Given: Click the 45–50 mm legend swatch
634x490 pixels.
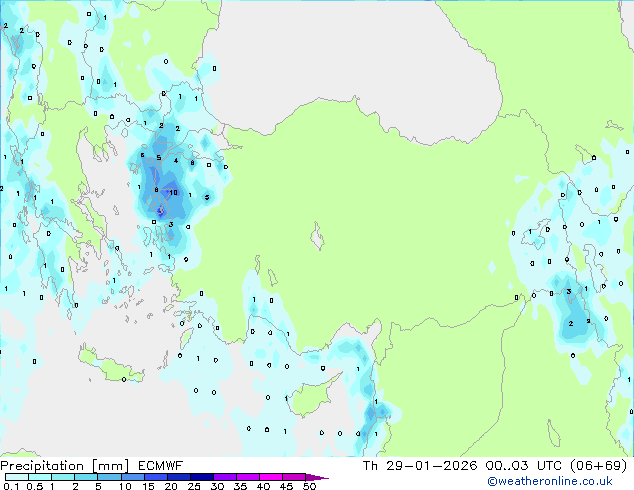Looking at the screenshot, I should coord(294,477).
